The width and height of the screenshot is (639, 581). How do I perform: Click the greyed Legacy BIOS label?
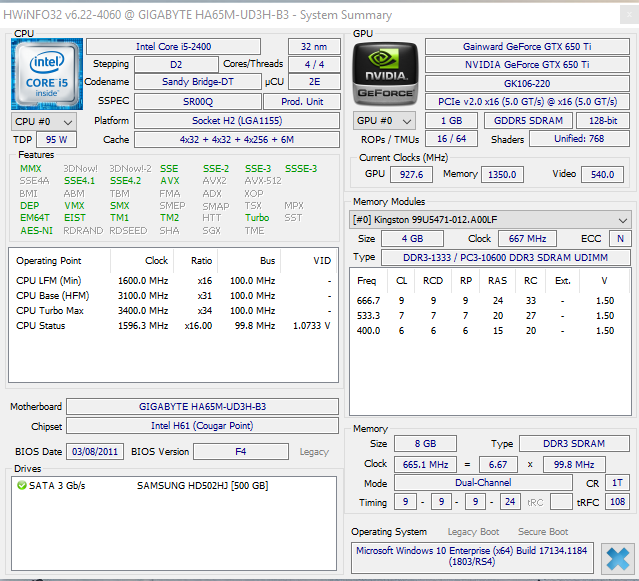coord(314,452)
